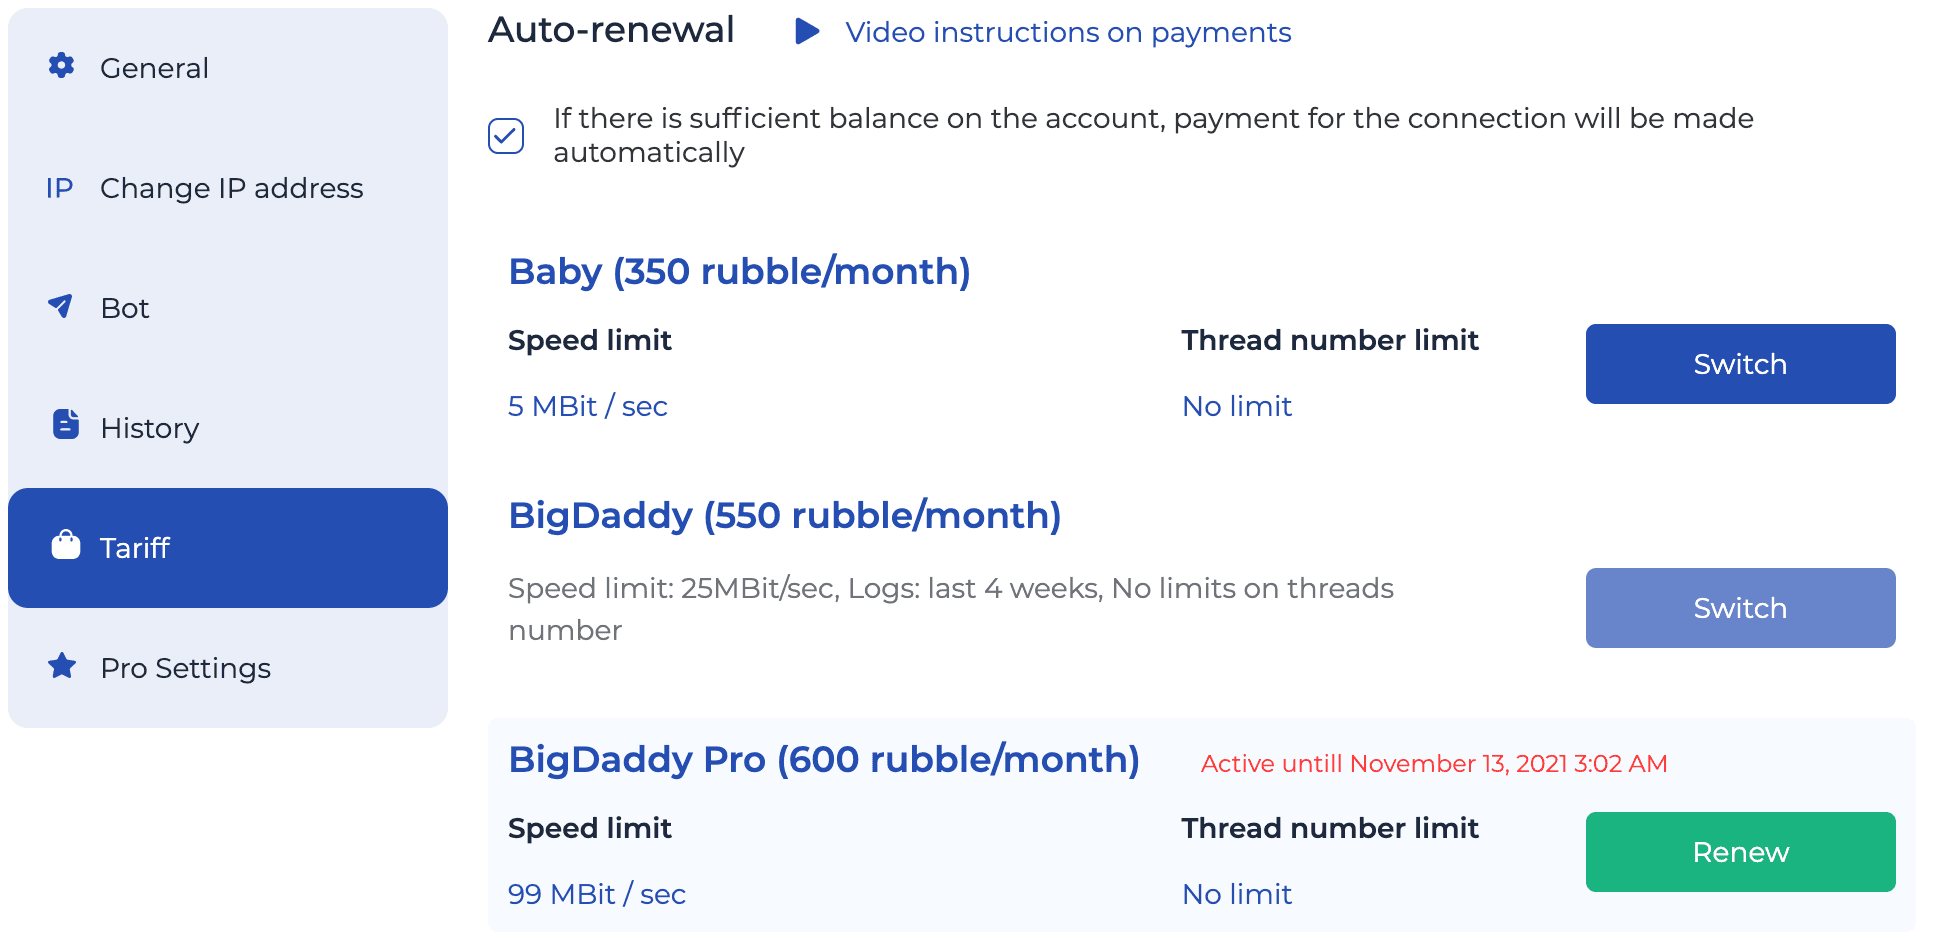Viewport: 1942px width, 950px height.
Task: Open the History section
Action: [x=228, y=428]
